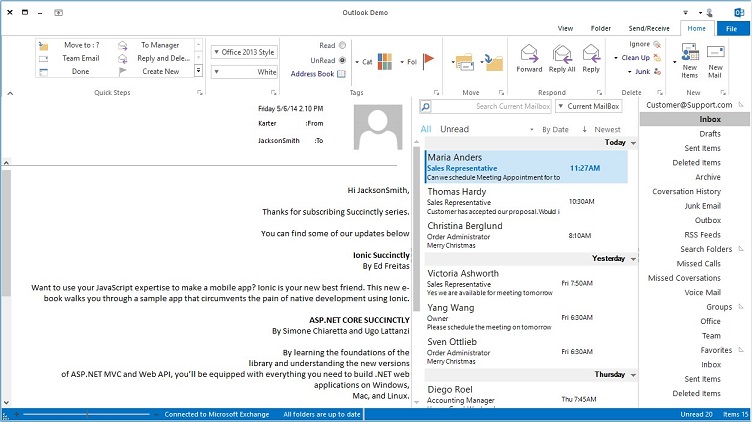Open the File tab
The height and width of the screenshot is (422, 752).
pyautogui.click(x=731, y=29)
